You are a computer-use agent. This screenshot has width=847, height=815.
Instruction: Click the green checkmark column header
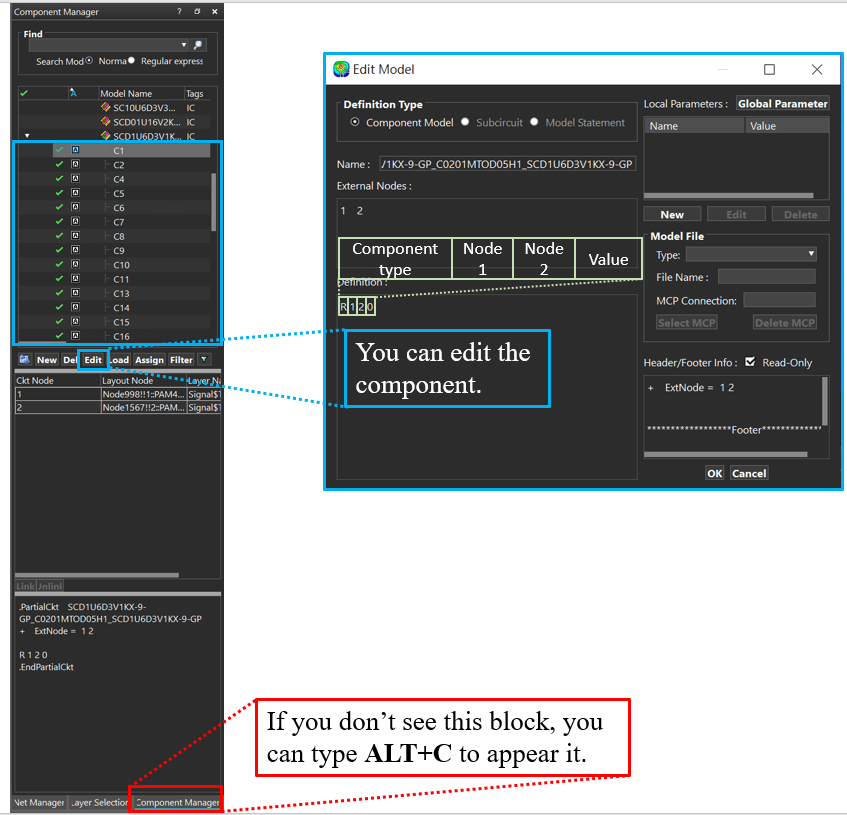tap(24, 93)
